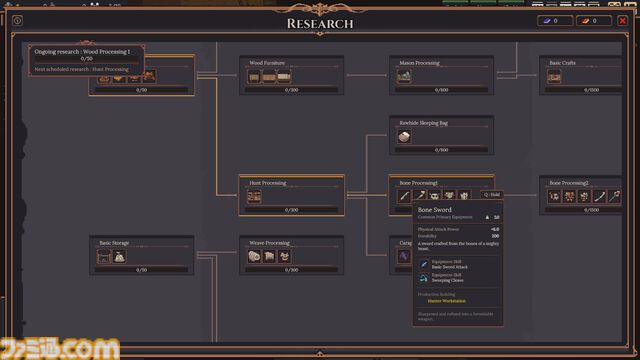Select the first icon in Bone Processing2
The height and width of the screenshot is (360, 640).
554,196
